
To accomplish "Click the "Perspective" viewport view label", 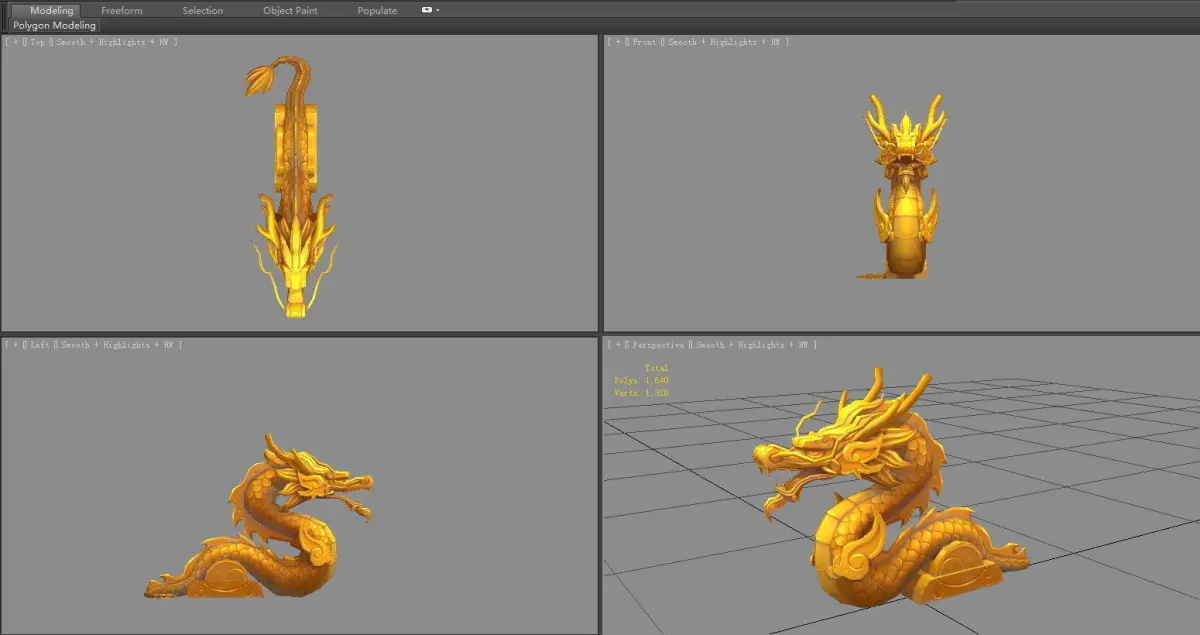I will 658,345.
